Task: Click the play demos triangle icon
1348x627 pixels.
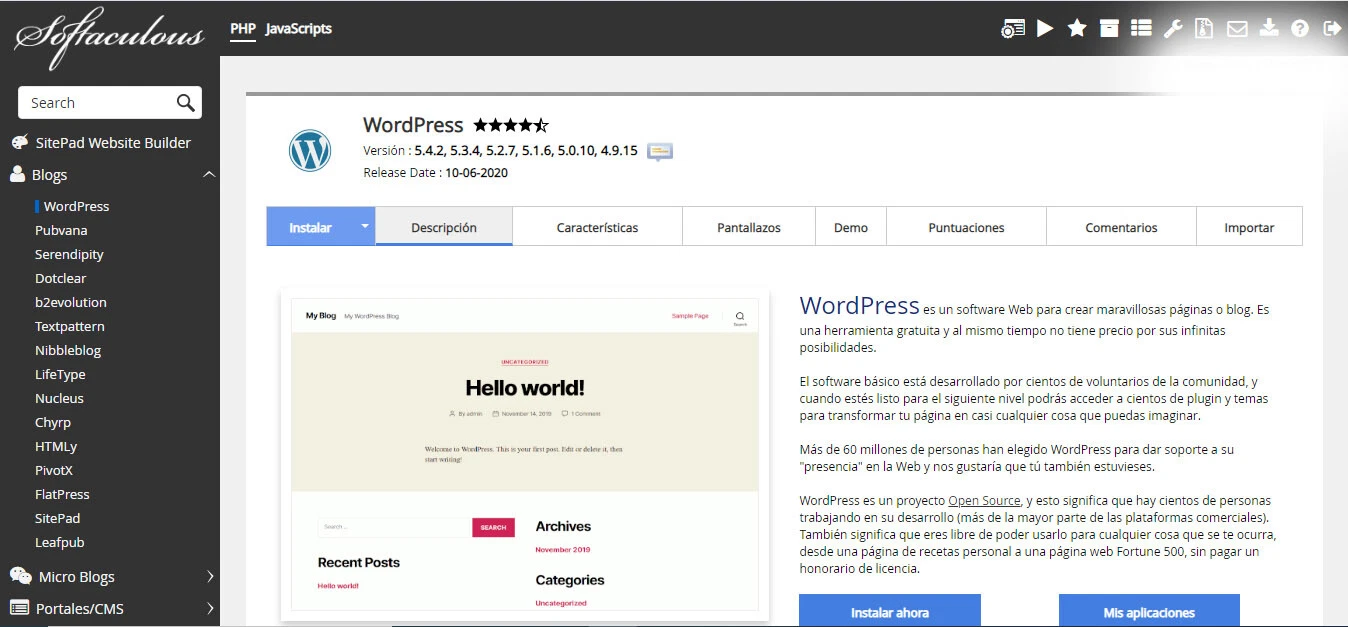Action: coord(1045,28)
